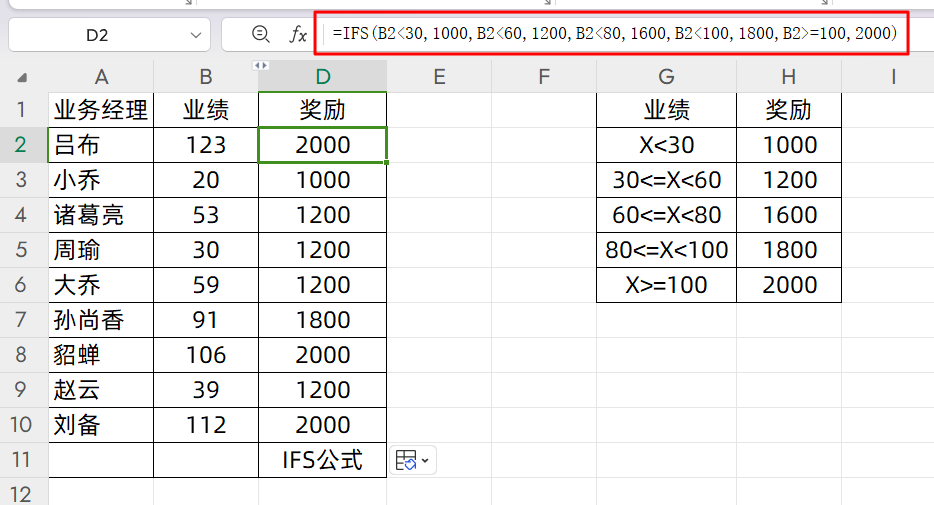Click the 奖励 header cell in column D
934x505 pixels.
[322, 110]
